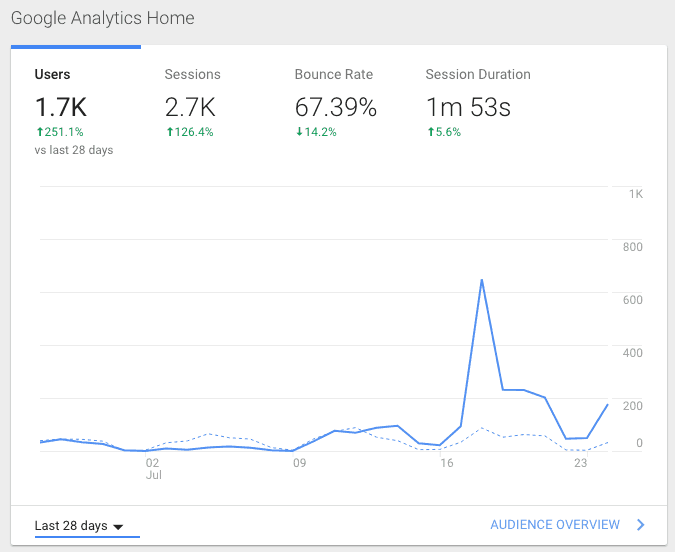Click the 02 Jul date axis label
Screen dimensions: 675x552
coord(153,469)
